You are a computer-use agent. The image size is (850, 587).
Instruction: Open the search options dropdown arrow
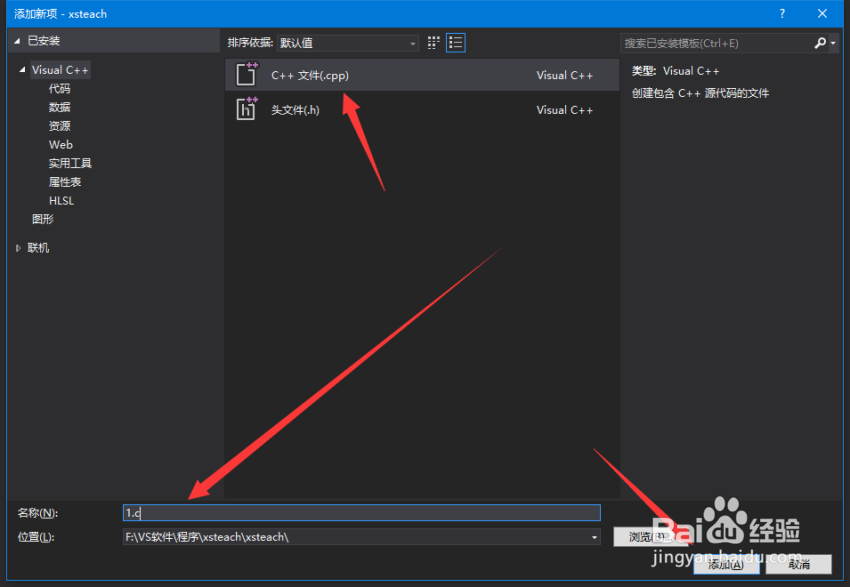[x=833, y=43]
